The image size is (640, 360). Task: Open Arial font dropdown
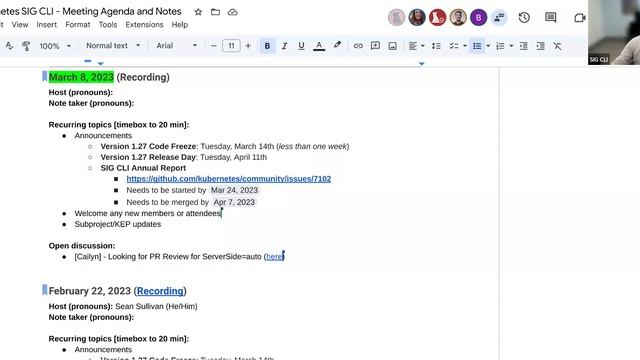point(177,45)
